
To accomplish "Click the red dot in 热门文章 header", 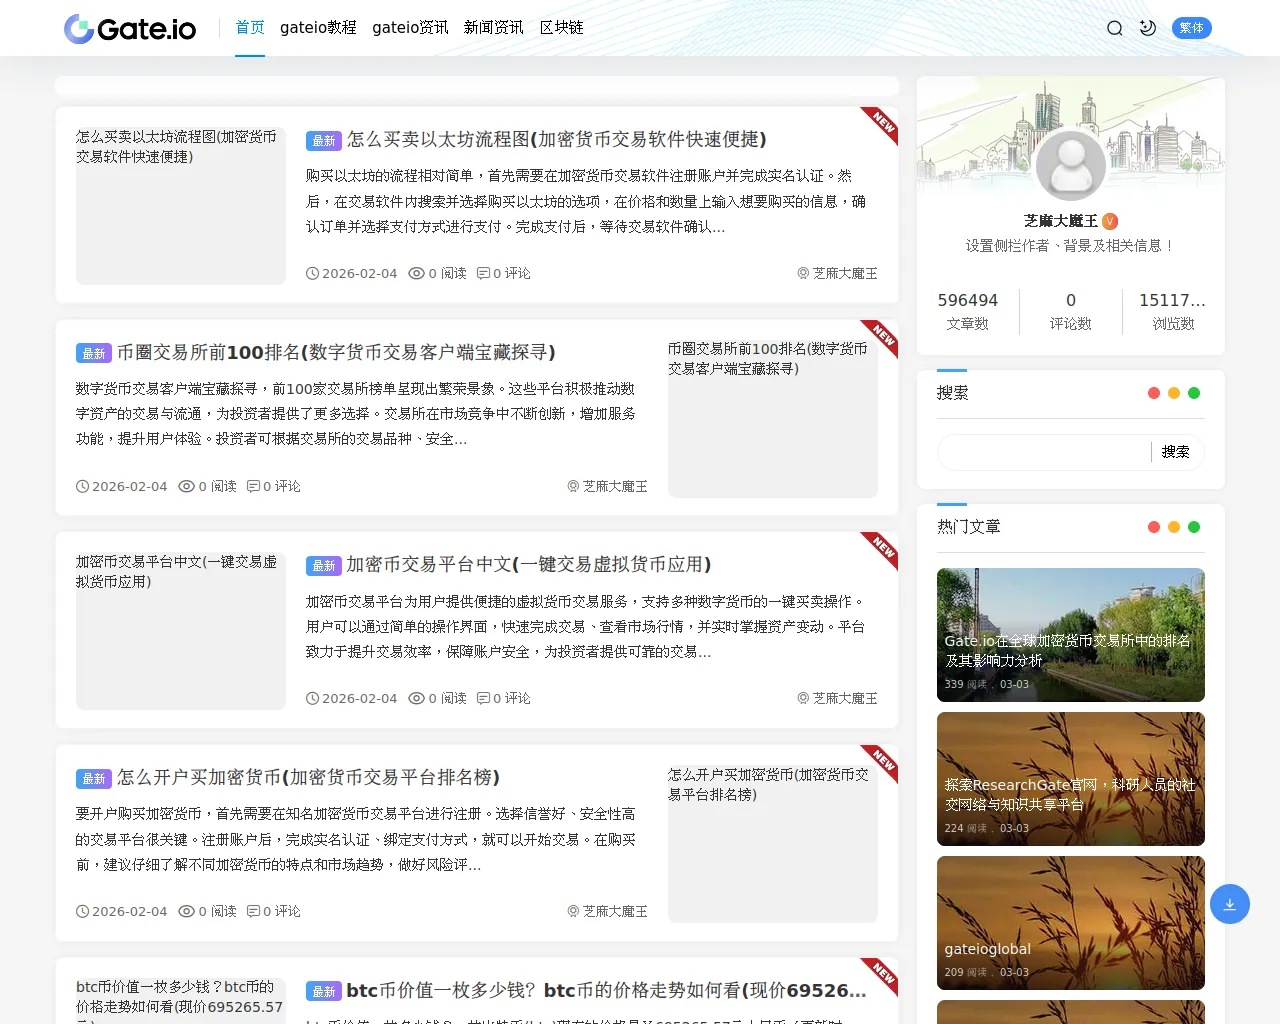I will tap(1154, 527).
